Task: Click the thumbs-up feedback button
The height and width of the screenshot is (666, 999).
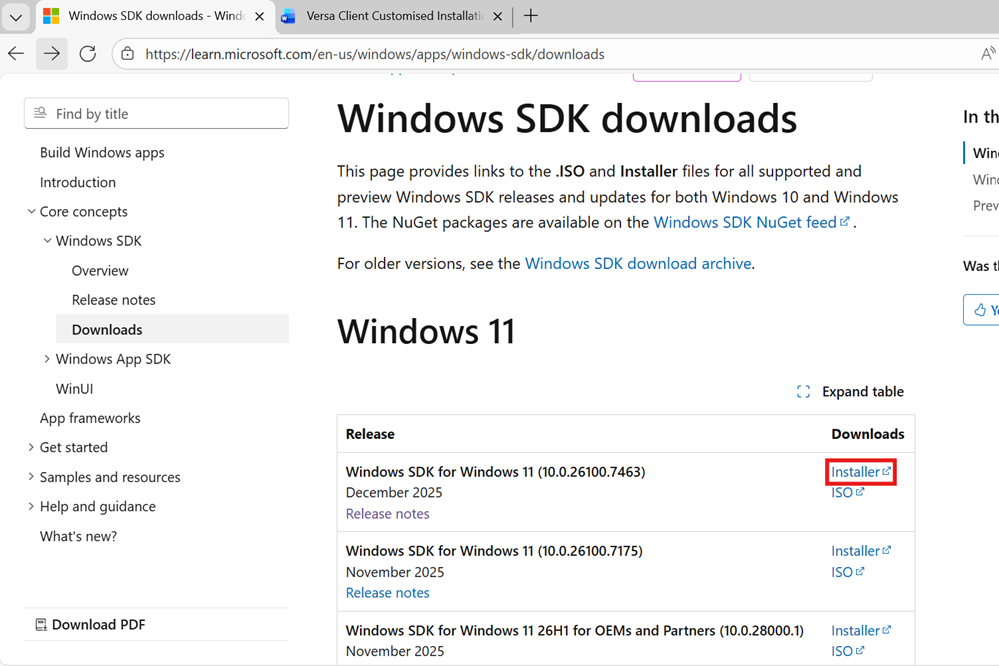Action: tap(981, 310)
